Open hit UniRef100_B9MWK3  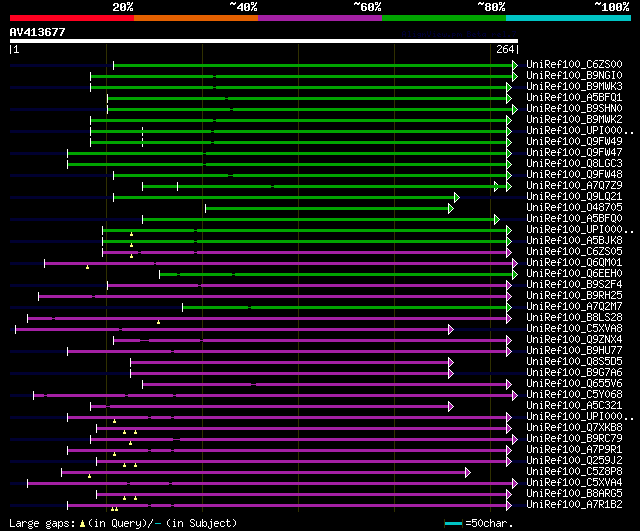[x=574, y=87]
